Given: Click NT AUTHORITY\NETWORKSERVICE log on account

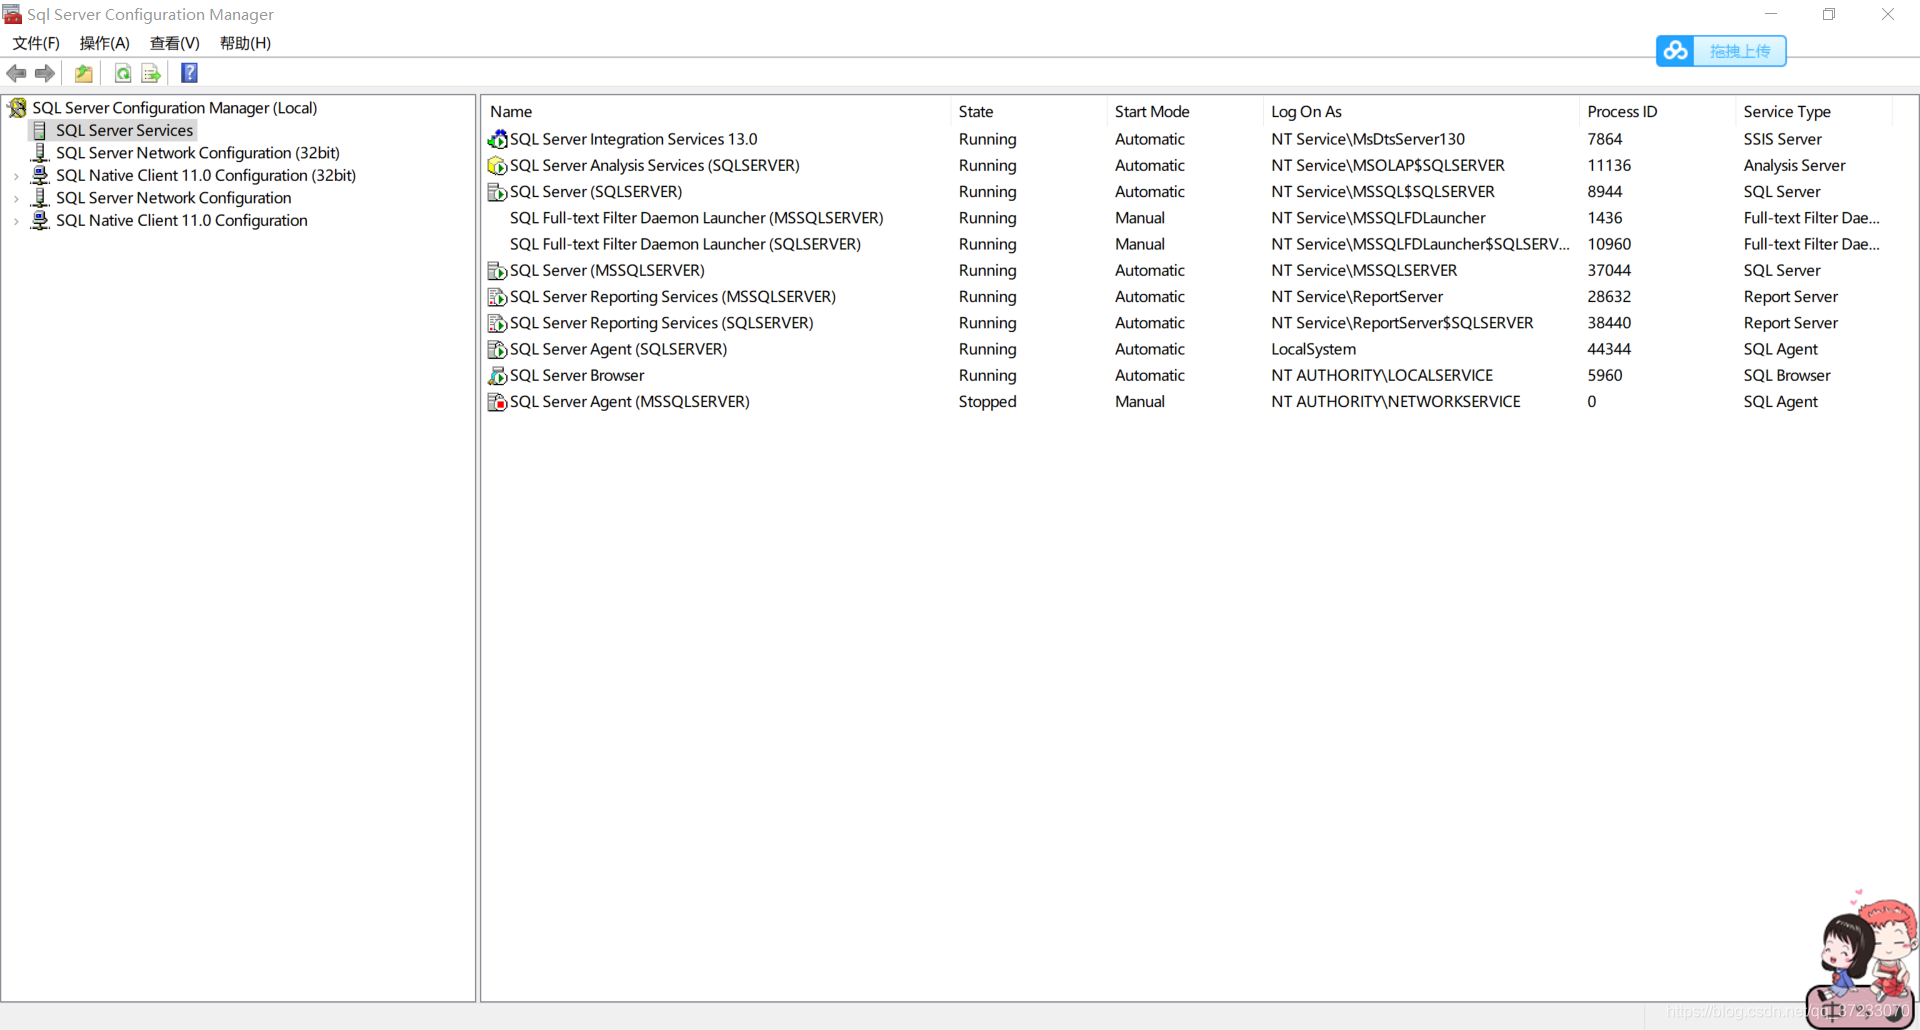Looking at the screenshot, I should click(1396, 402).
